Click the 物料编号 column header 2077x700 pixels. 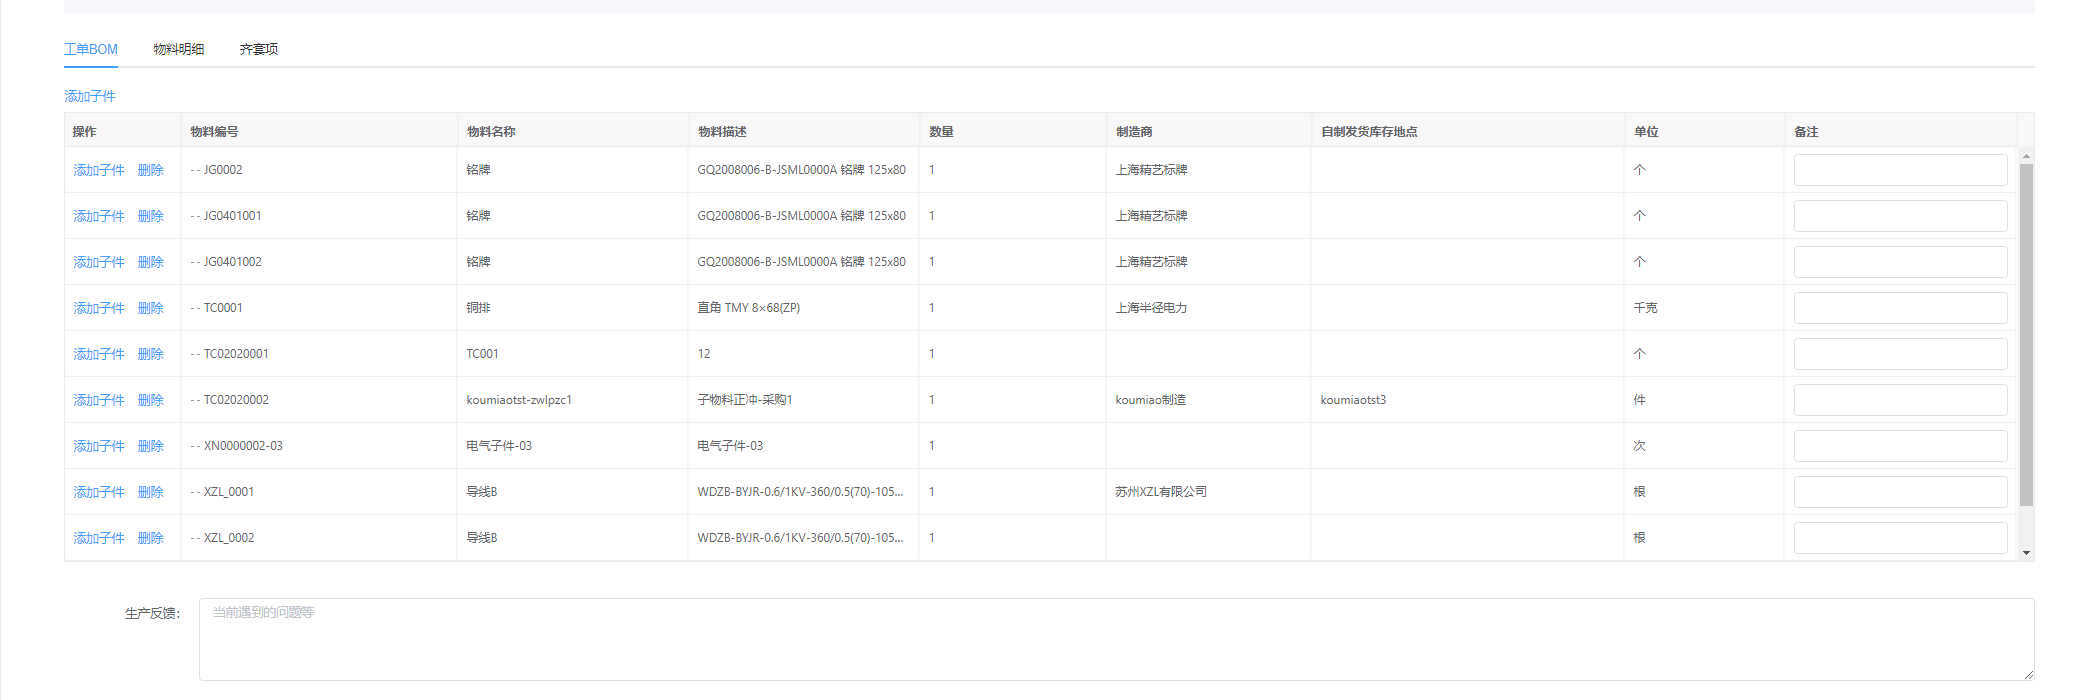coord(215,132)
